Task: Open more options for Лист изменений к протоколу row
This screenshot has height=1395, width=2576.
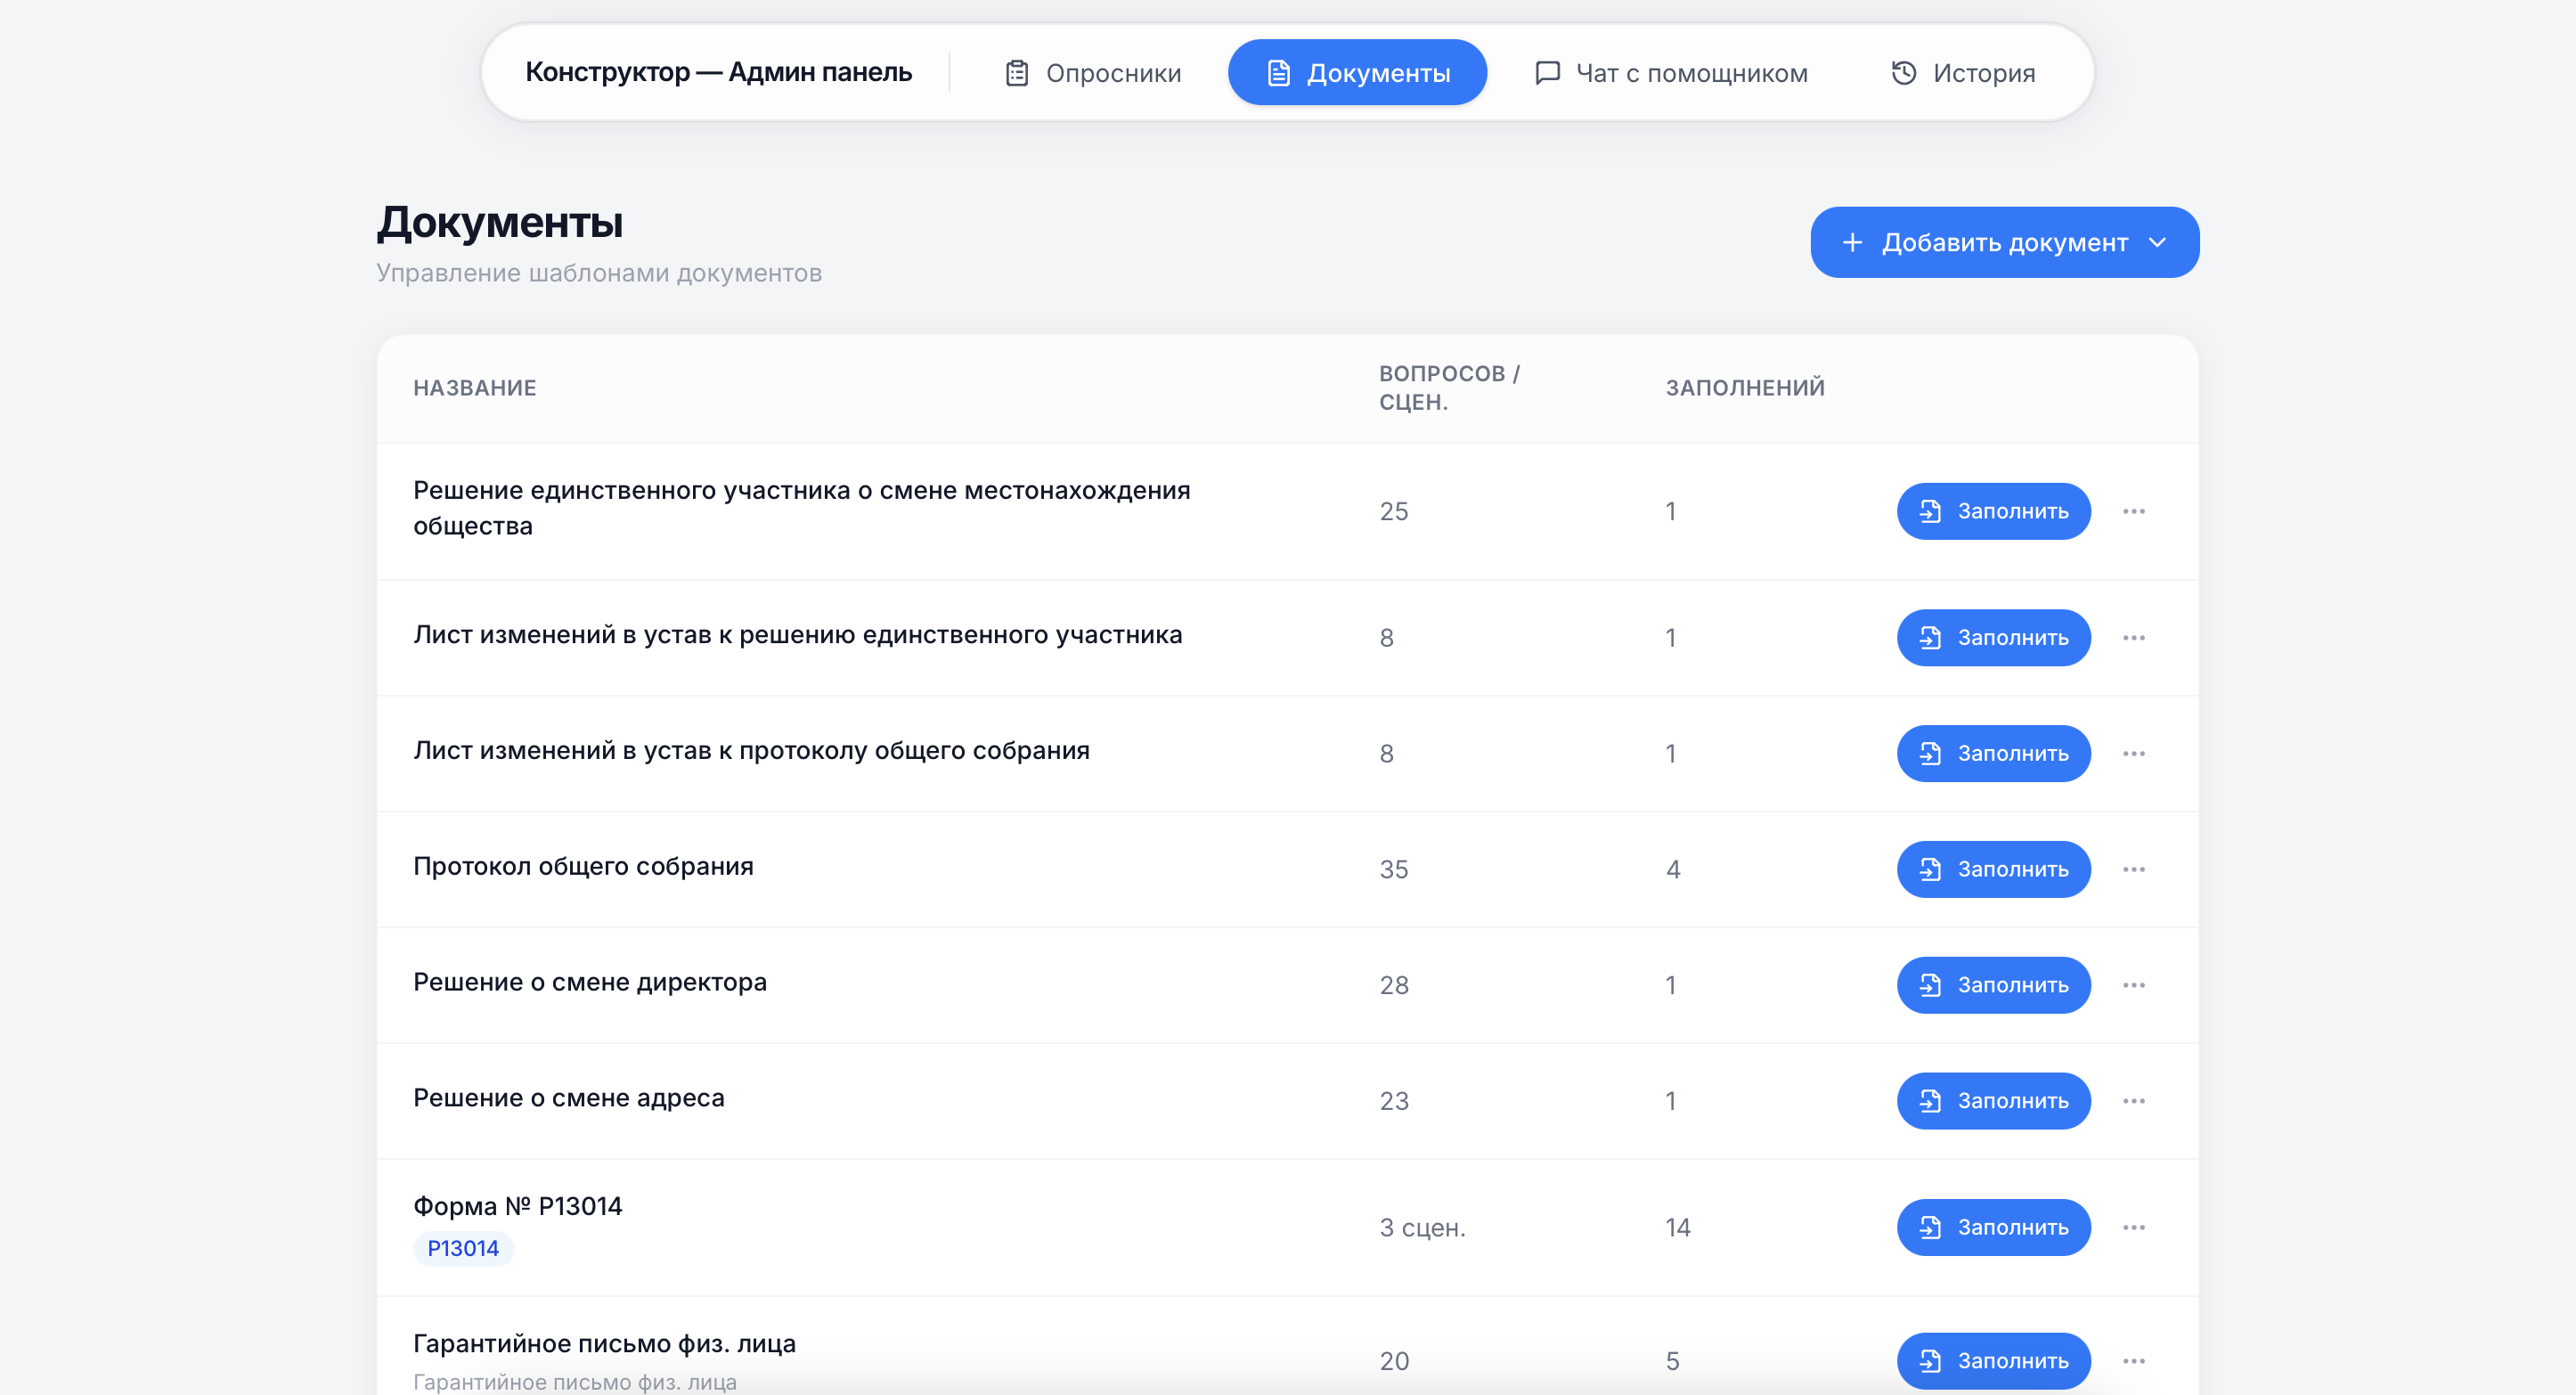Action: pyautogui.click(x=2134, y=753)
